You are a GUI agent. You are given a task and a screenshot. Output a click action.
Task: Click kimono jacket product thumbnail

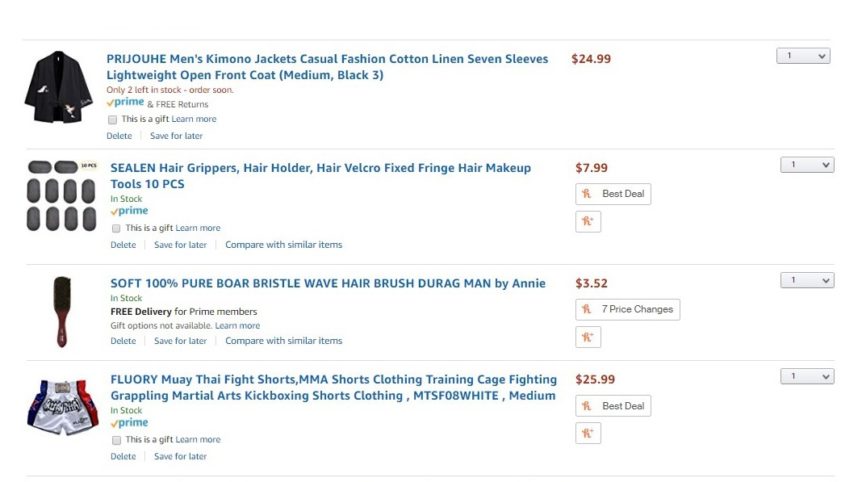coord(59,87)
